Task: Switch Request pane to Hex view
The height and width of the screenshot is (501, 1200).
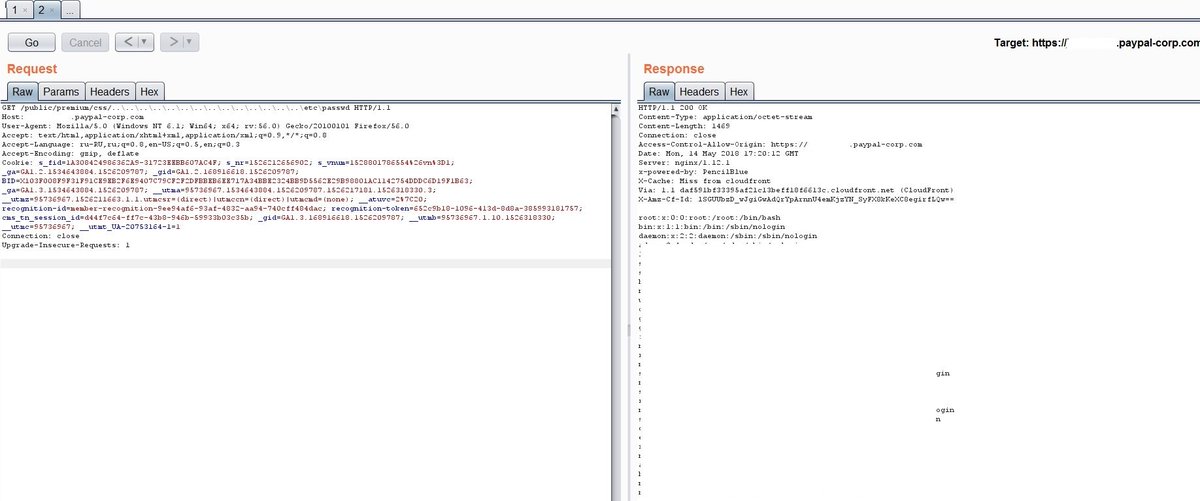Action: (x=149, y=91)
